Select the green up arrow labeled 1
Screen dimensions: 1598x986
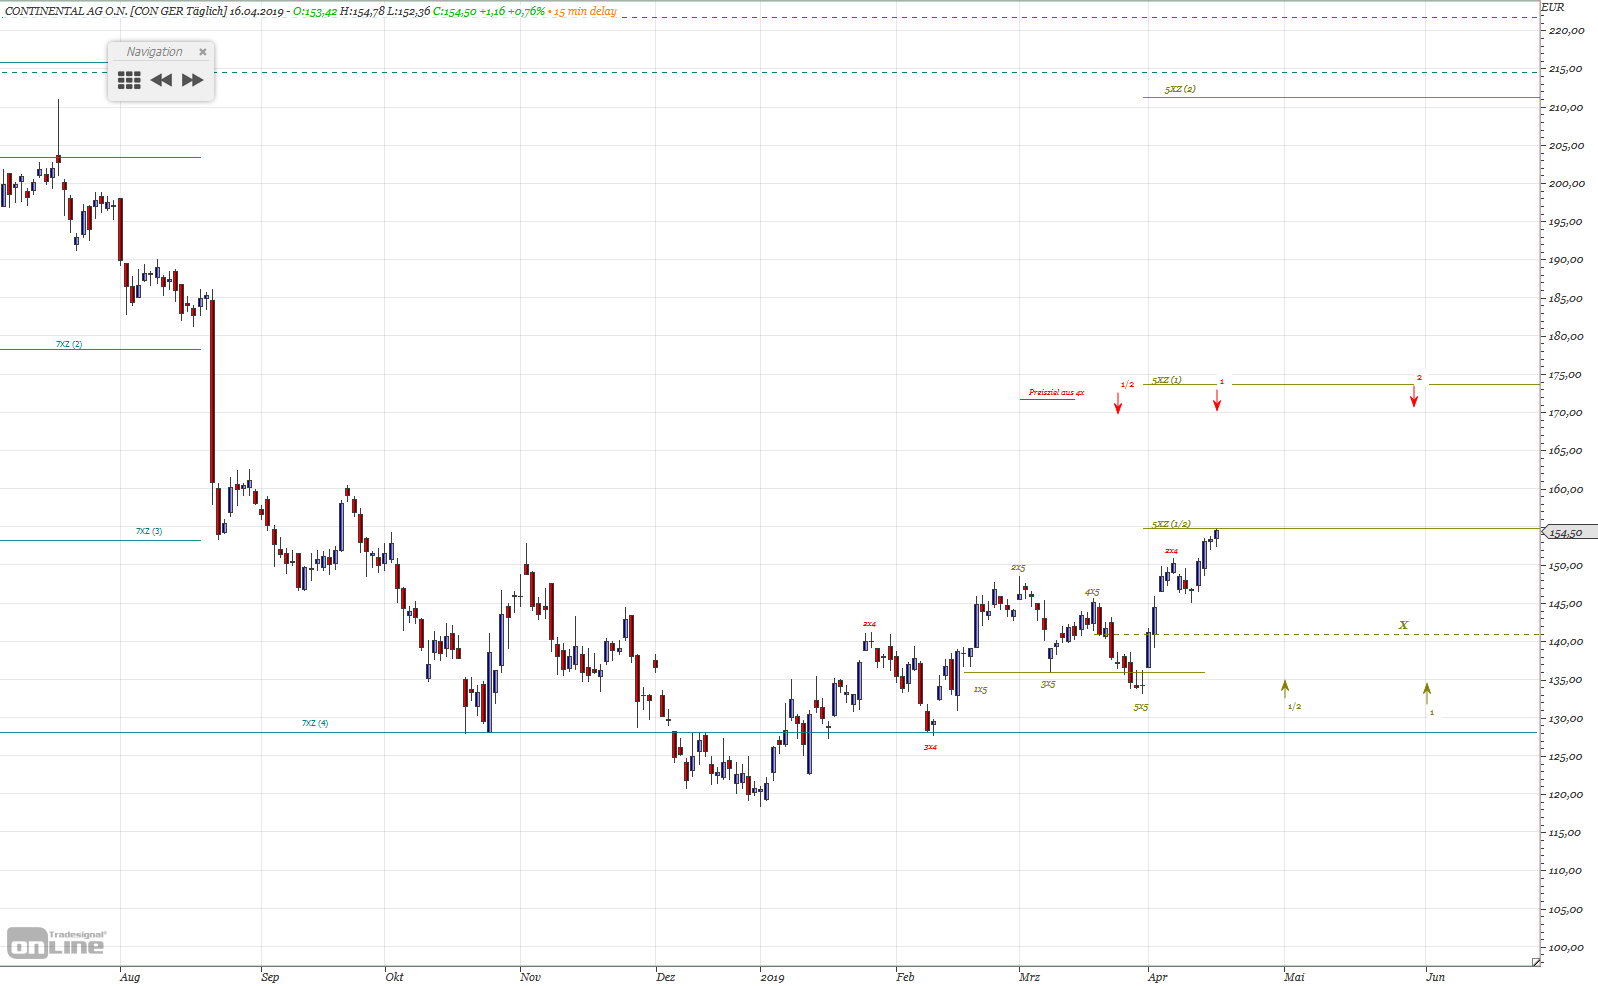pos(1427,693)
